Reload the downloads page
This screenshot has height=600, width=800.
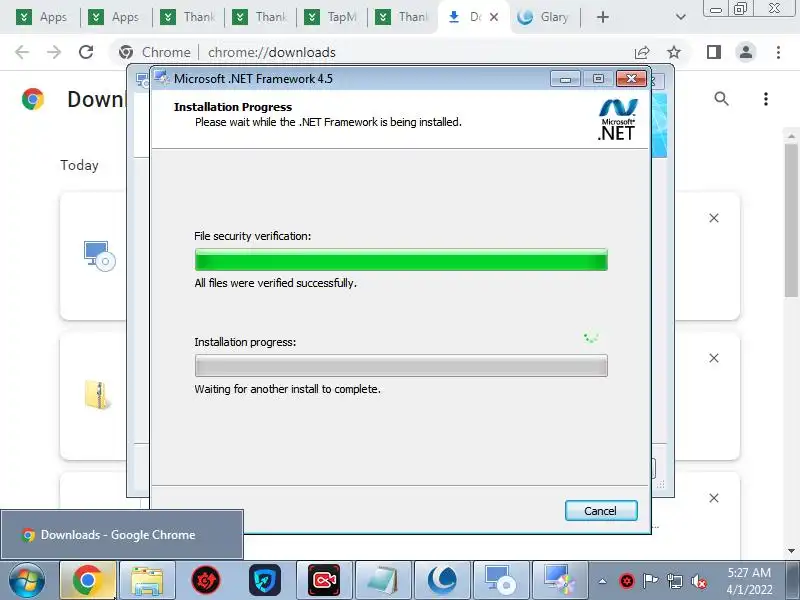(86, 52)
